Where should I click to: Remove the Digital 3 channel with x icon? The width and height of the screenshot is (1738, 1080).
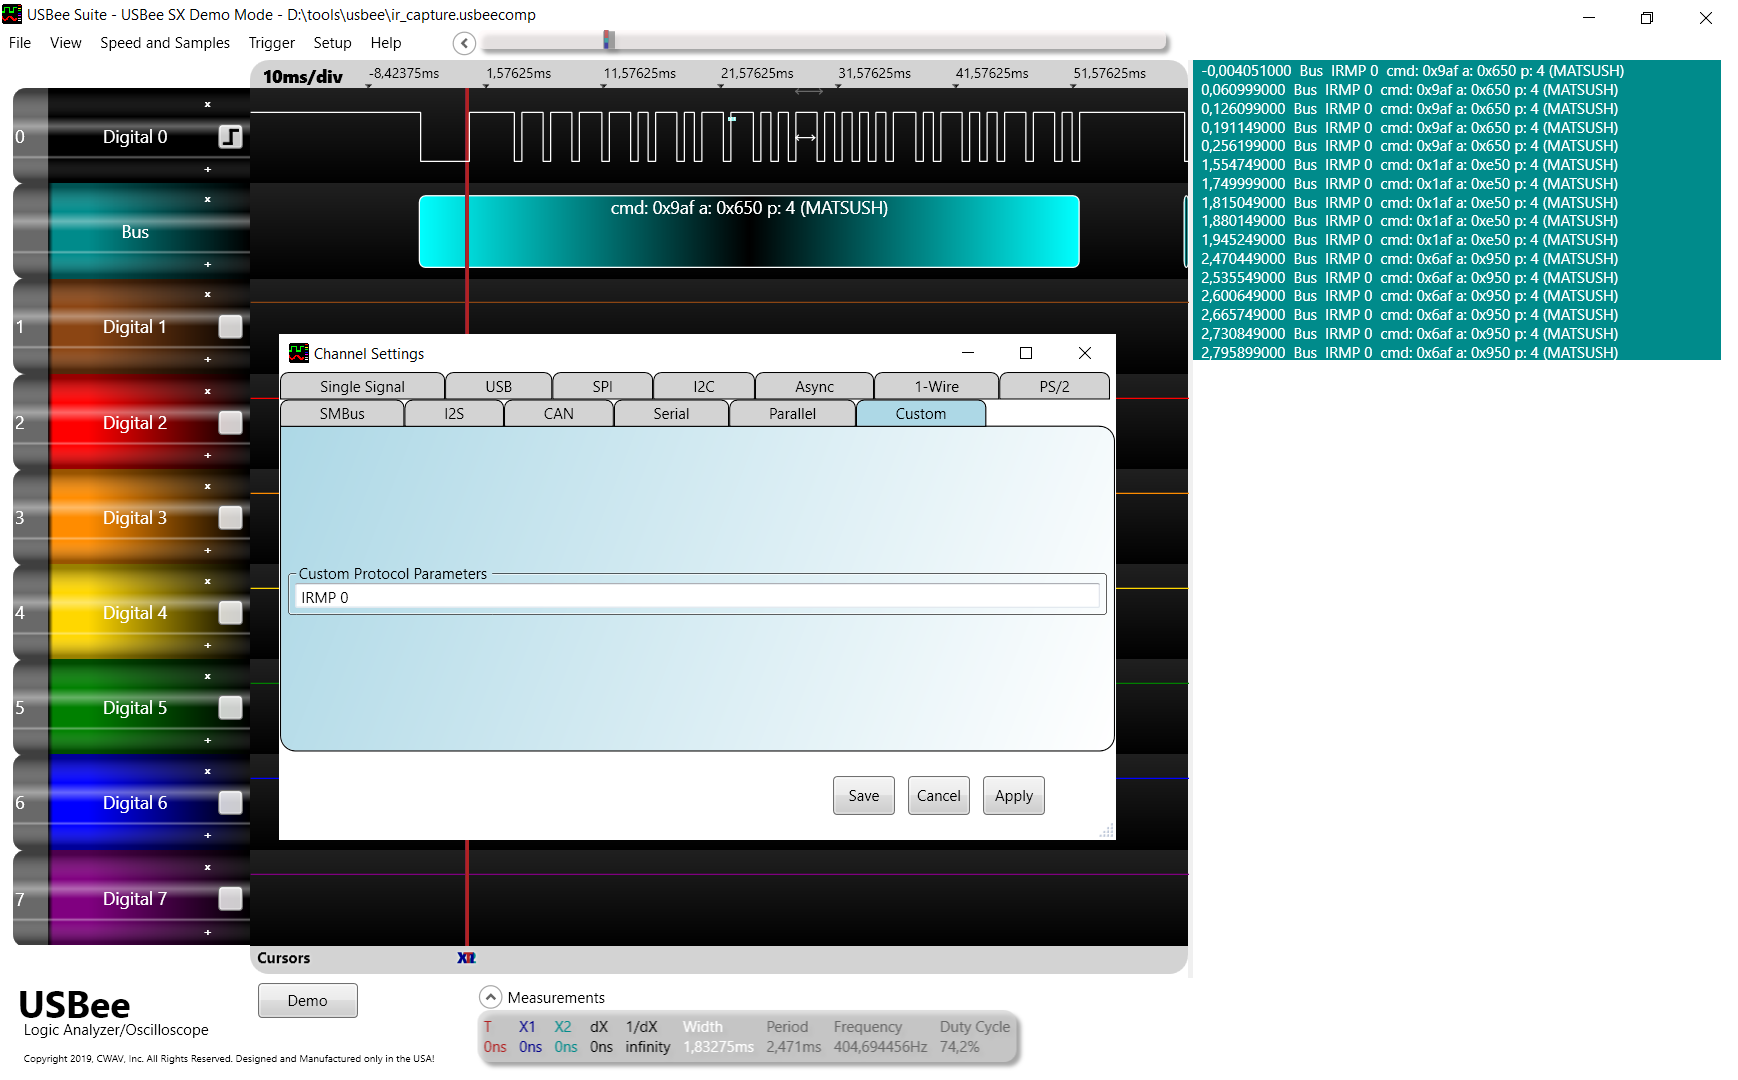208,486
